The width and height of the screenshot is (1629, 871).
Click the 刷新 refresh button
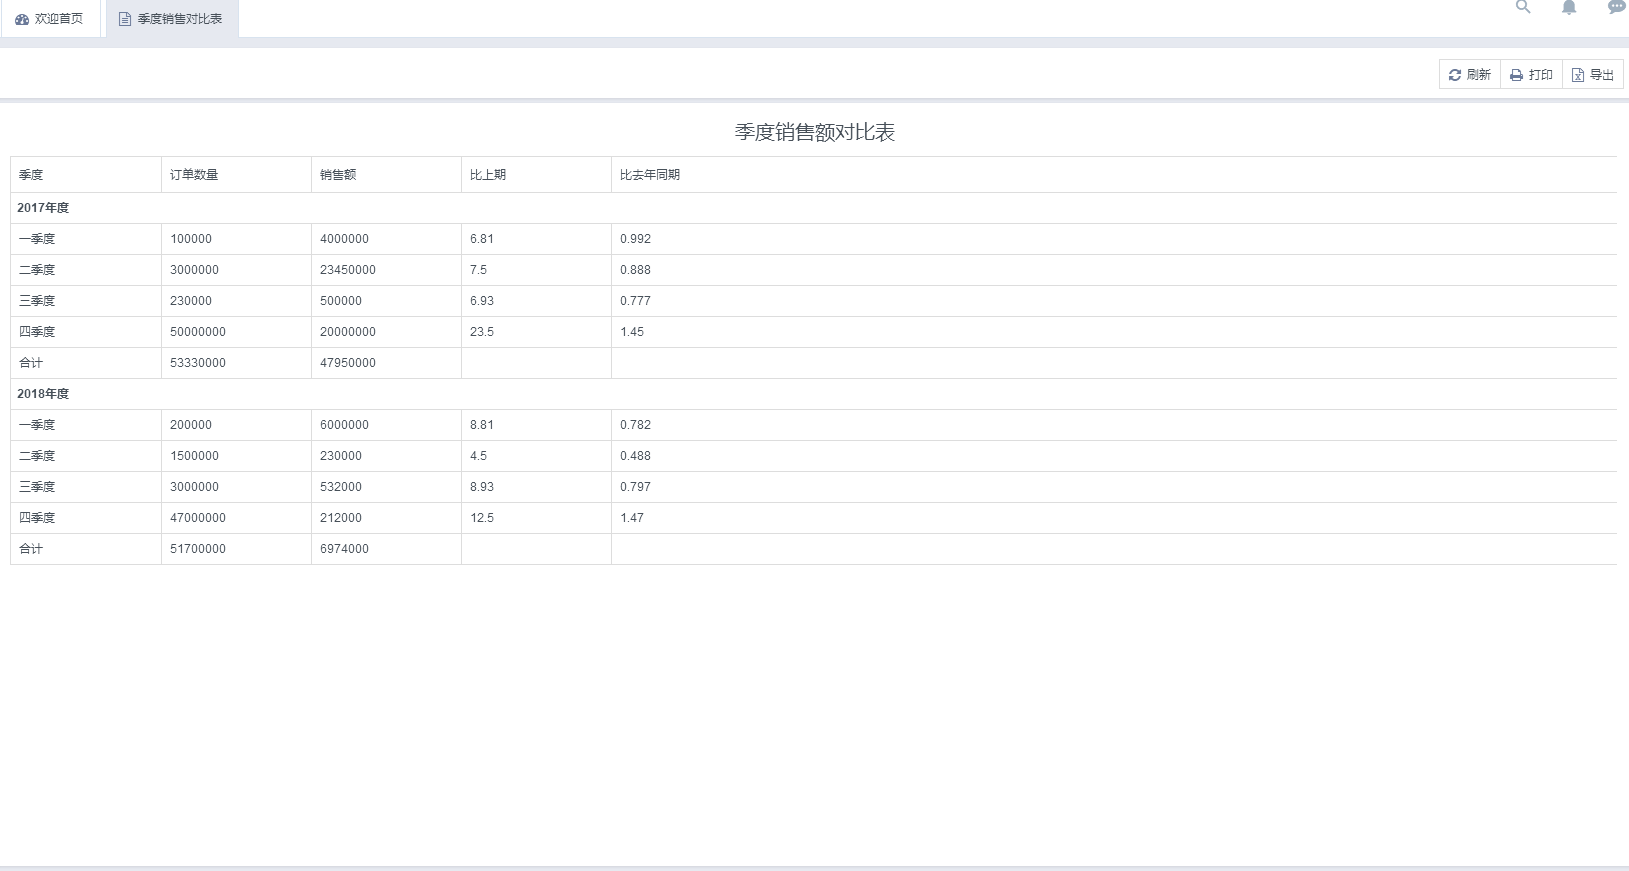[x=1469, y=75]
